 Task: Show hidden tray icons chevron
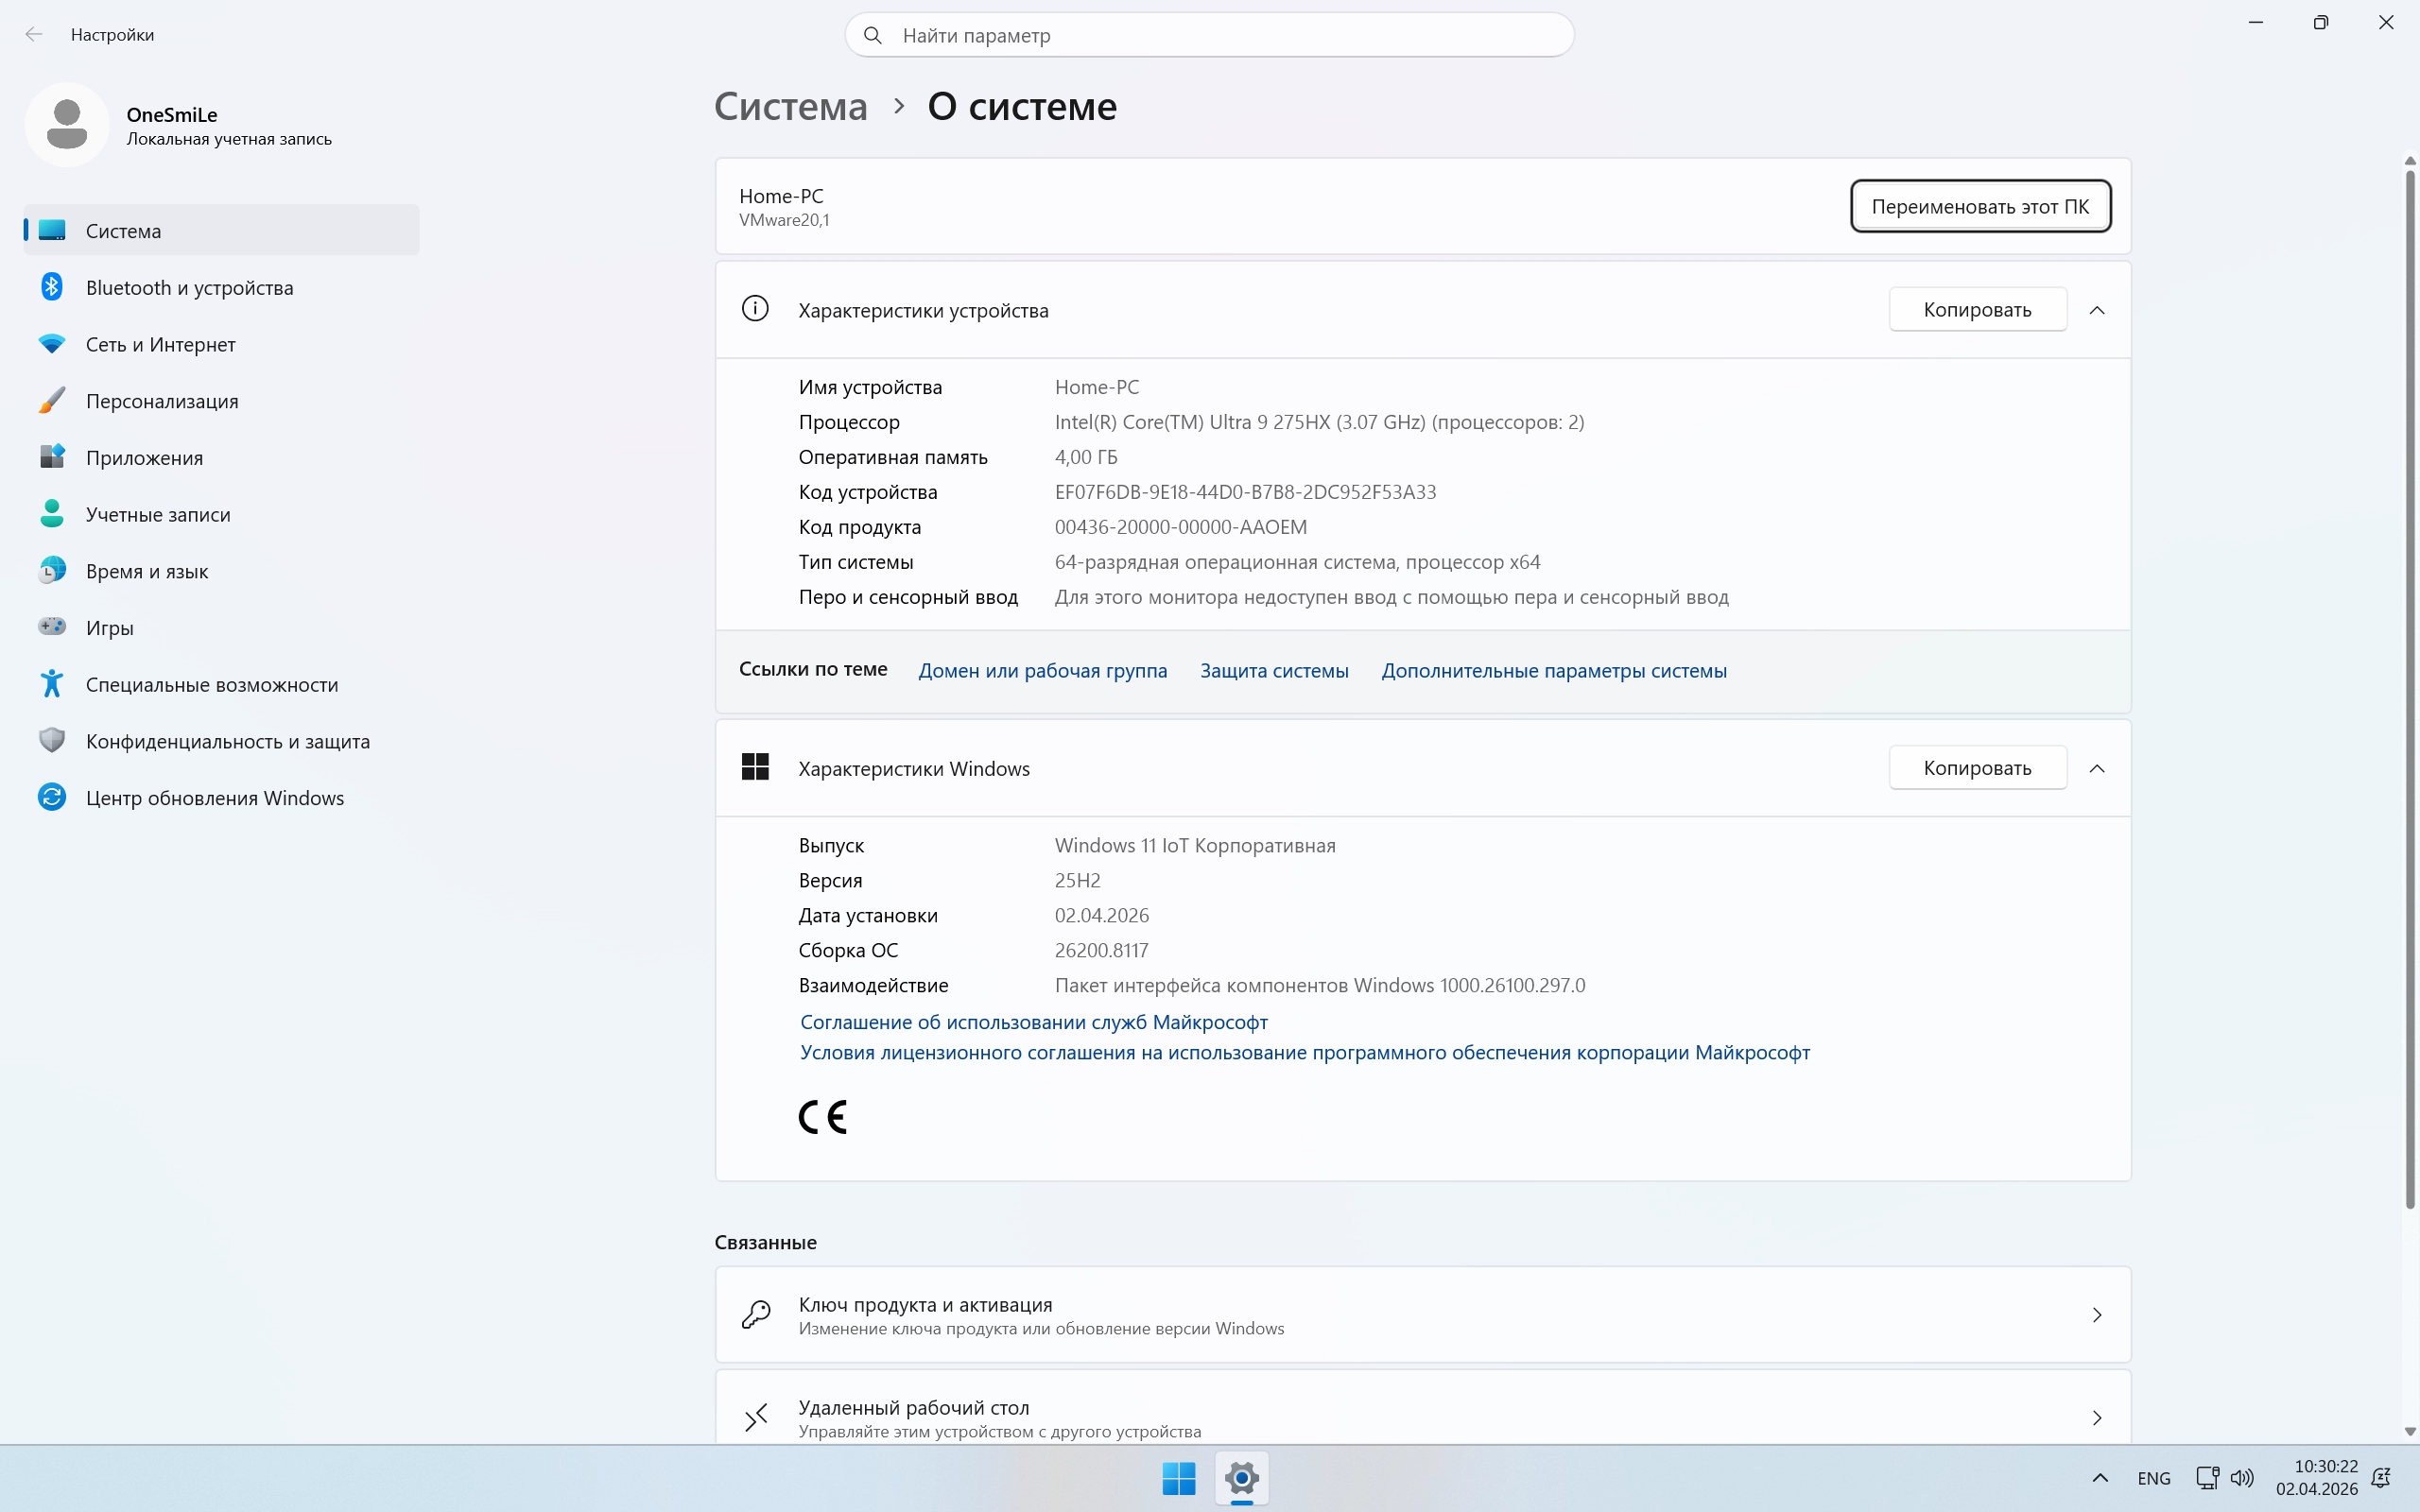point(2100,1478)
